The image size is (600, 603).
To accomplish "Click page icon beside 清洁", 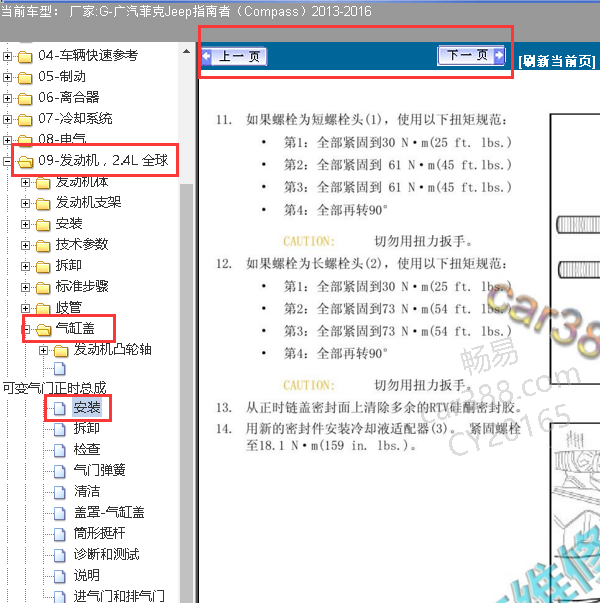I will point(60,492).
